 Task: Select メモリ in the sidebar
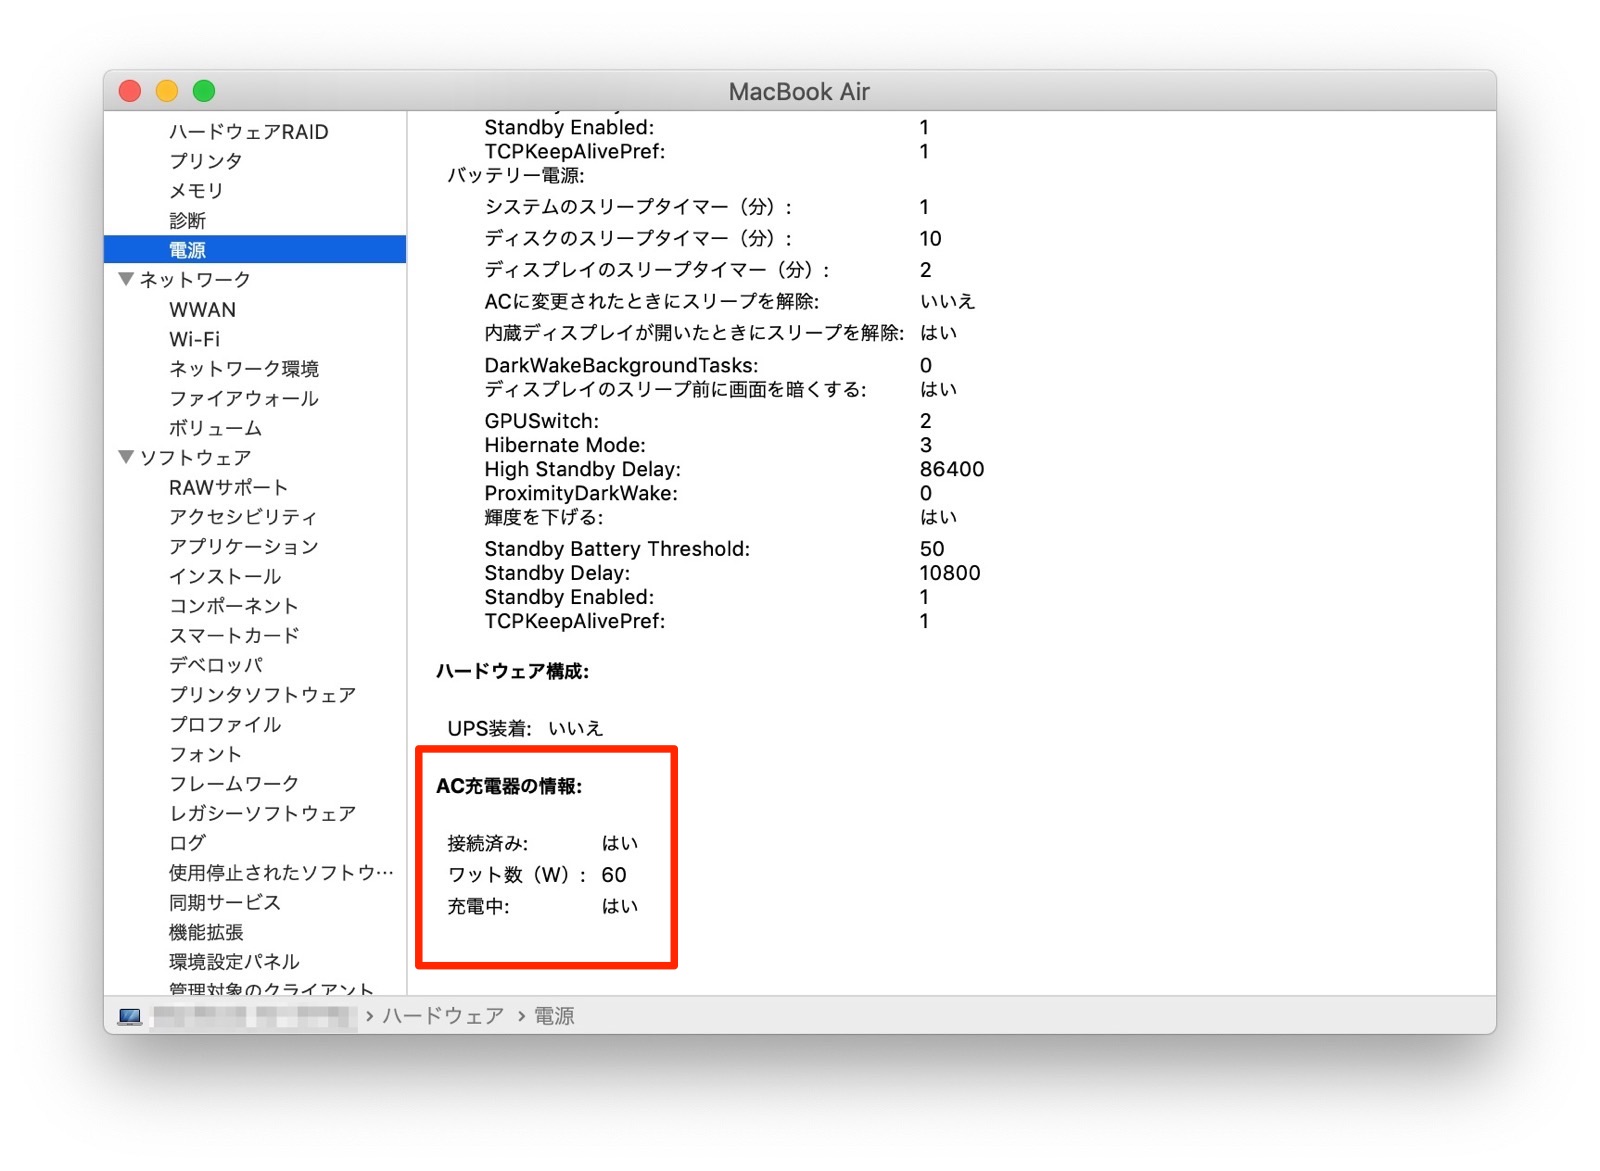(x=196, y=190)
